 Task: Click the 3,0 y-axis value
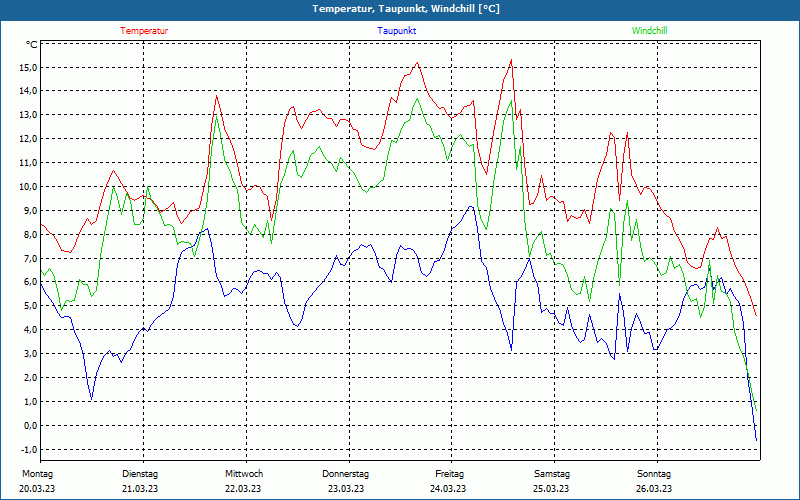pos(30,354)
